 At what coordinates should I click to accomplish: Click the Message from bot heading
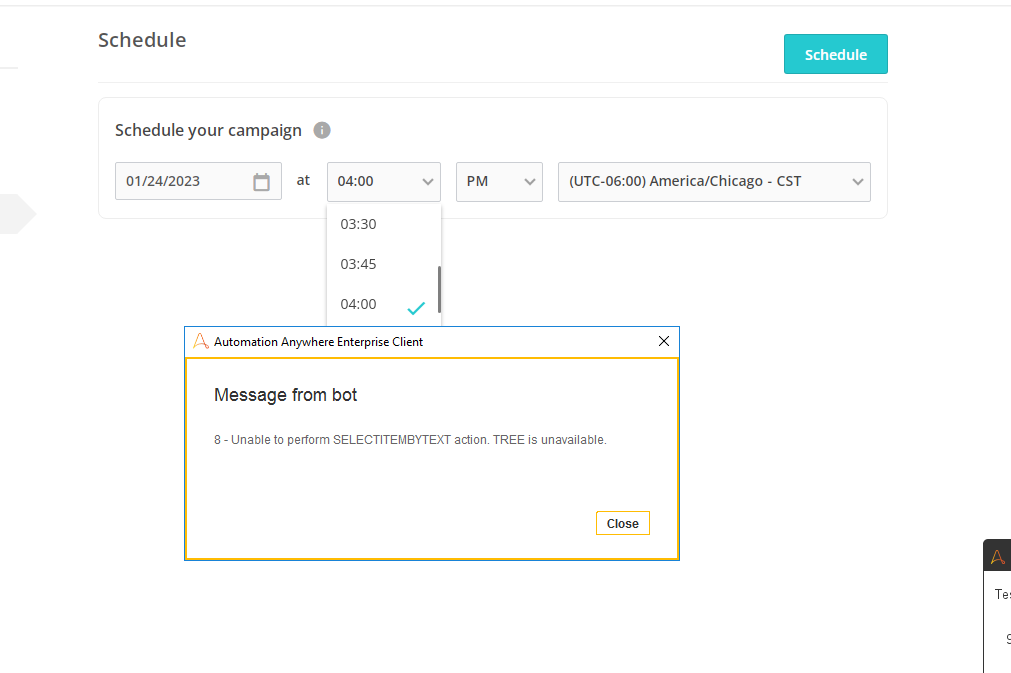[x=285, y=395]
